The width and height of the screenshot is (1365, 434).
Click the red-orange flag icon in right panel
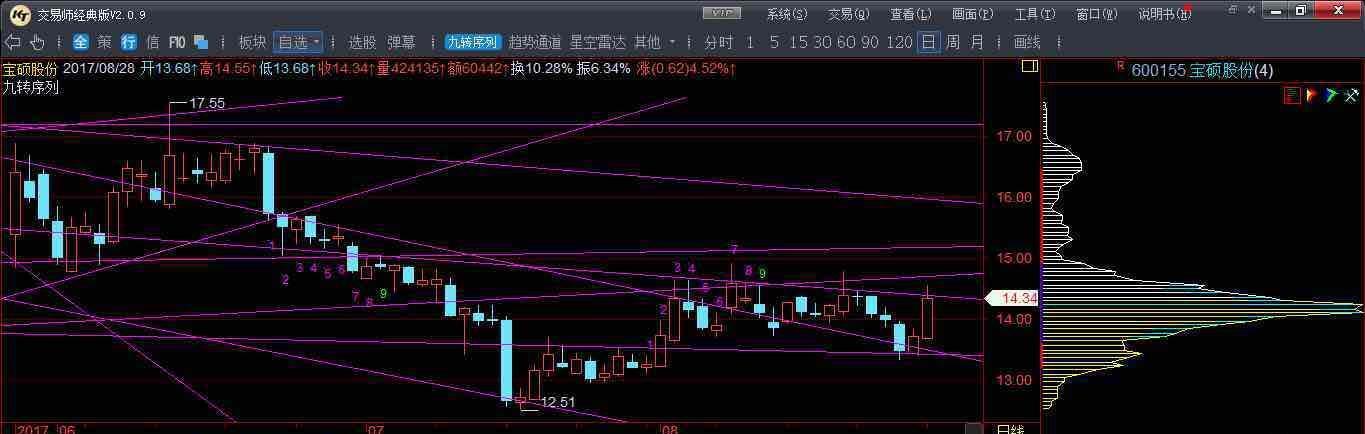tap(1311, 95)
